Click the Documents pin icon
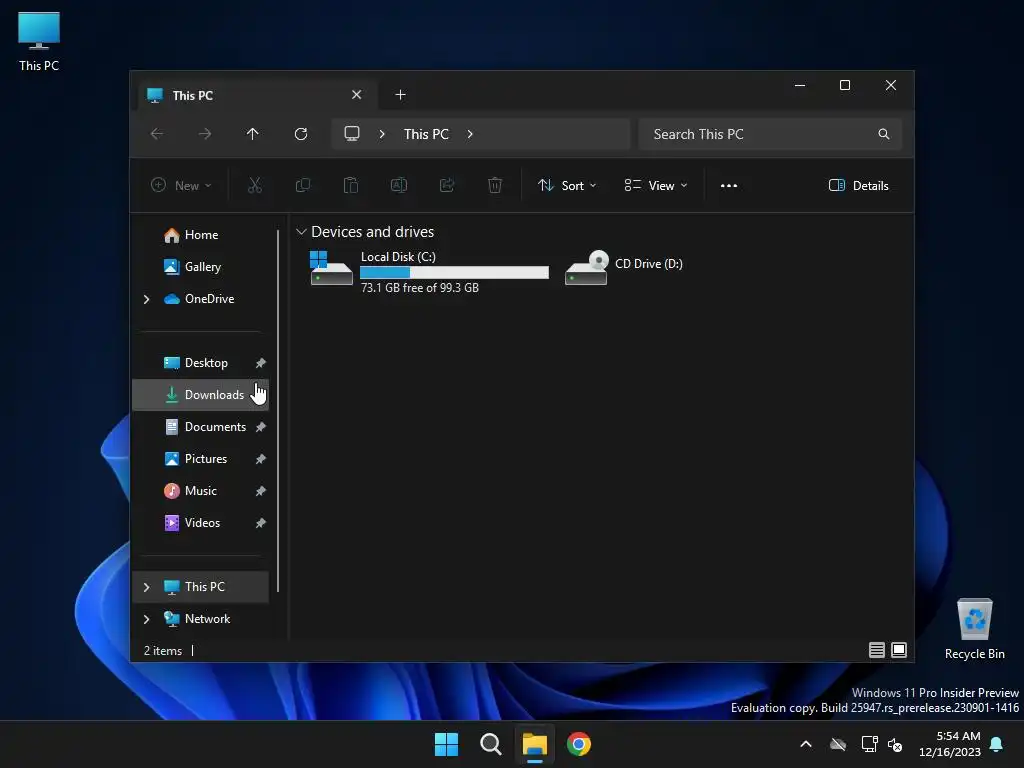This screenshot has width=1024, height=768. pos(261,427)
